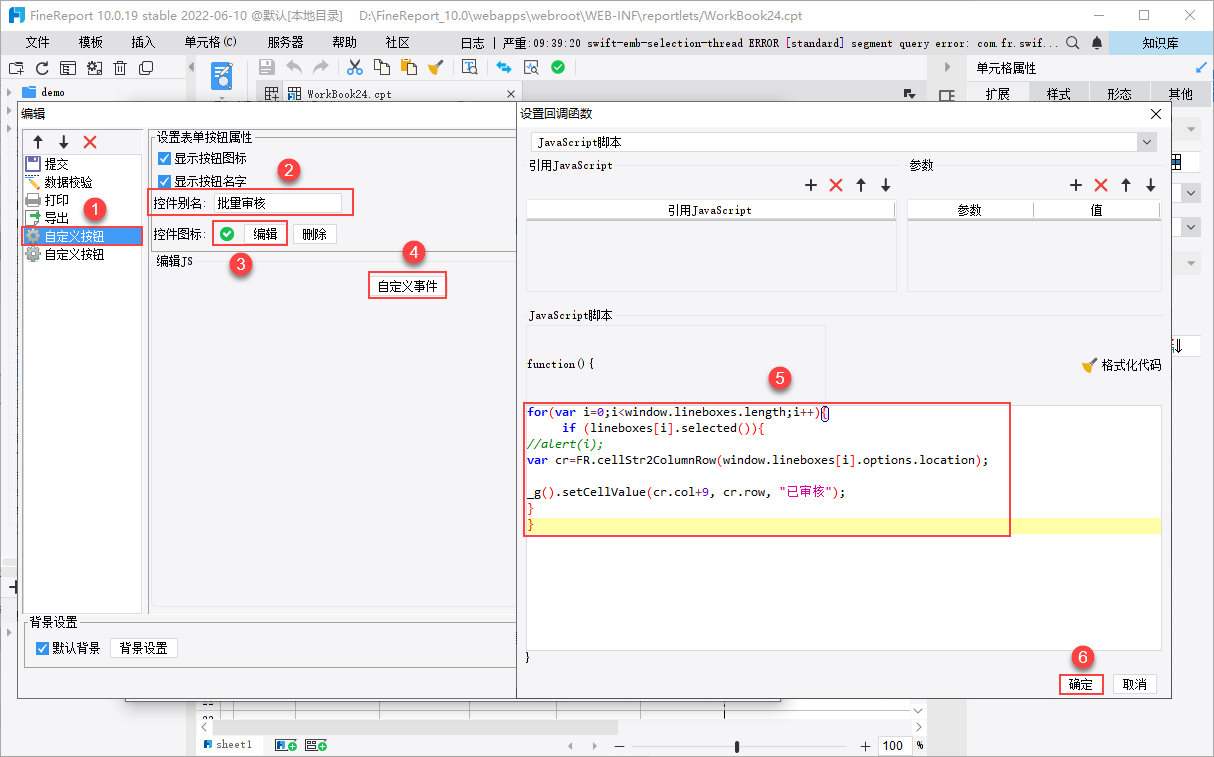Add a new referenced JavaScript with the plus icon
The height and width of the screenshot is (757, 1214).
point(811,185)
